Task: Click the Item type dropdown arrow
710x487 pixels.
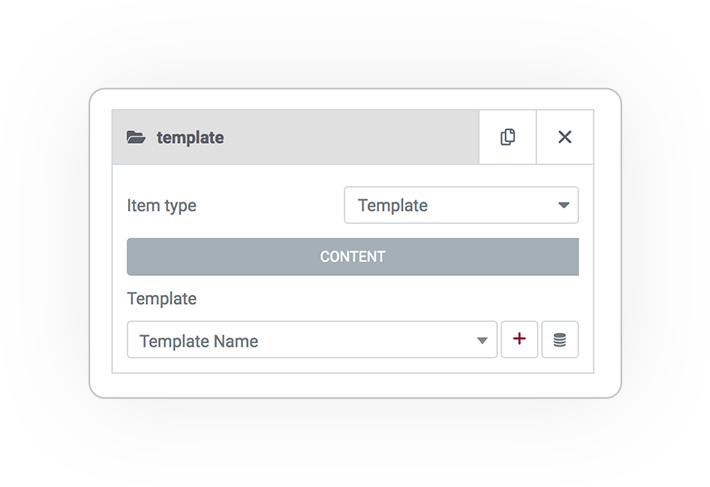Action: point(564,205)
